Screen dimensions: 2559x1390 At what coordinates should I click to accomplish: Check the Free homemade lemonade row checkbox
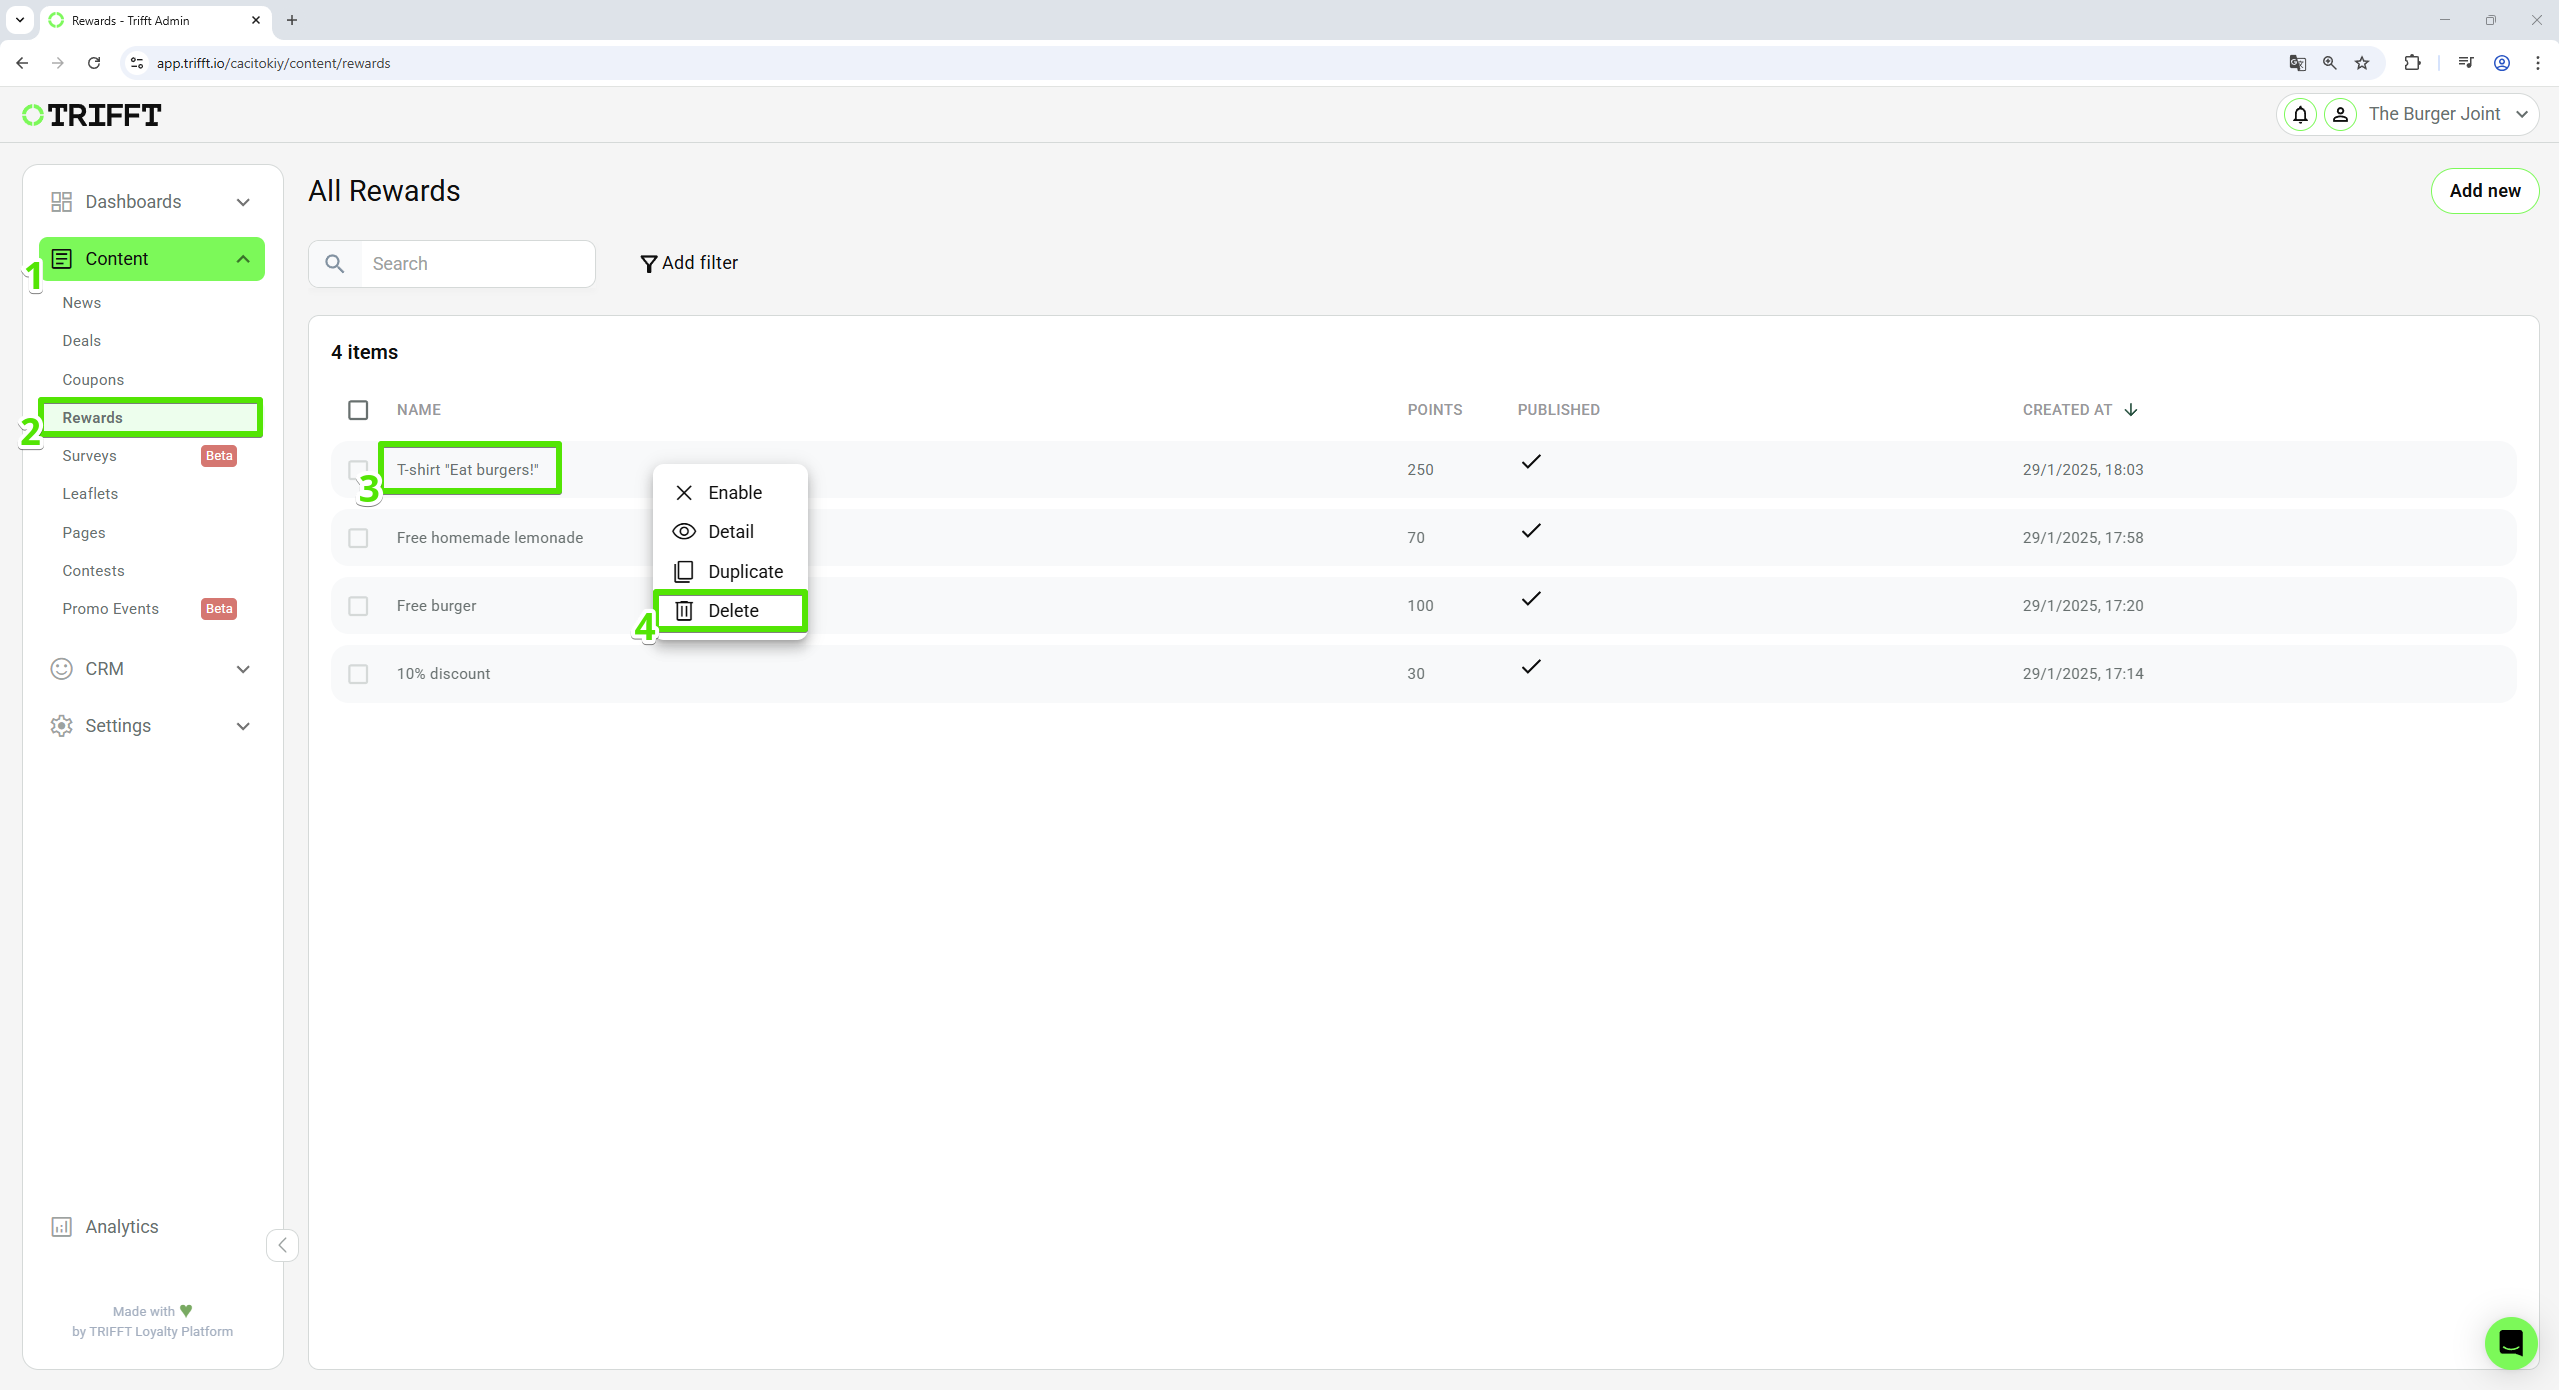[x=358, y=538]
